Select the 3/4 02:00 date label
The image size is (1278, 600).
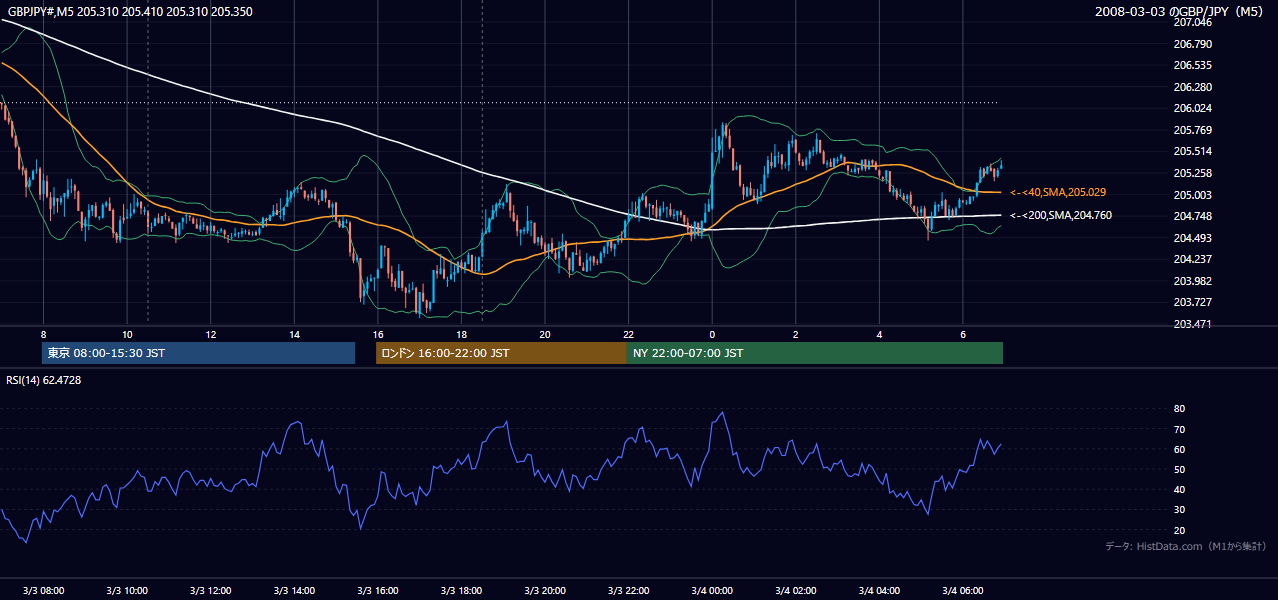click(x=795, y=590)
